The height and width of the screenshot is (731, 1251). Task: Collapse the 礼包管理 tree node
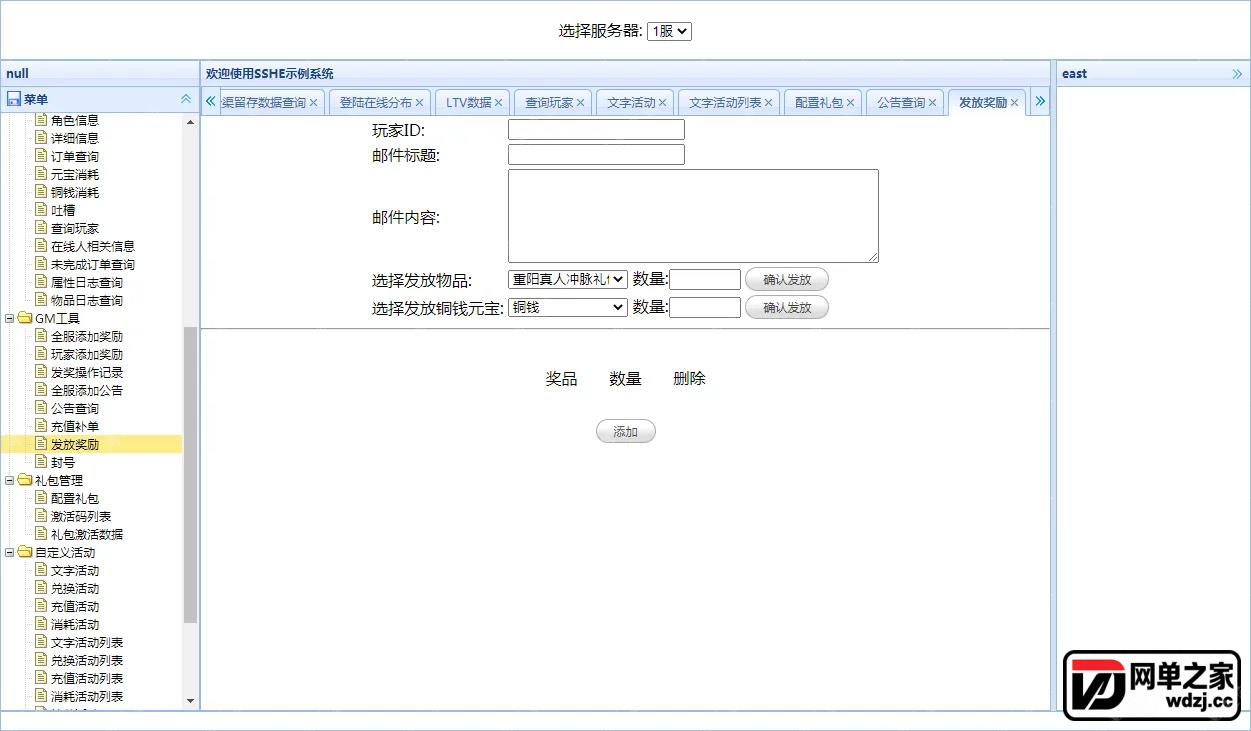click(x=10, y=480)
